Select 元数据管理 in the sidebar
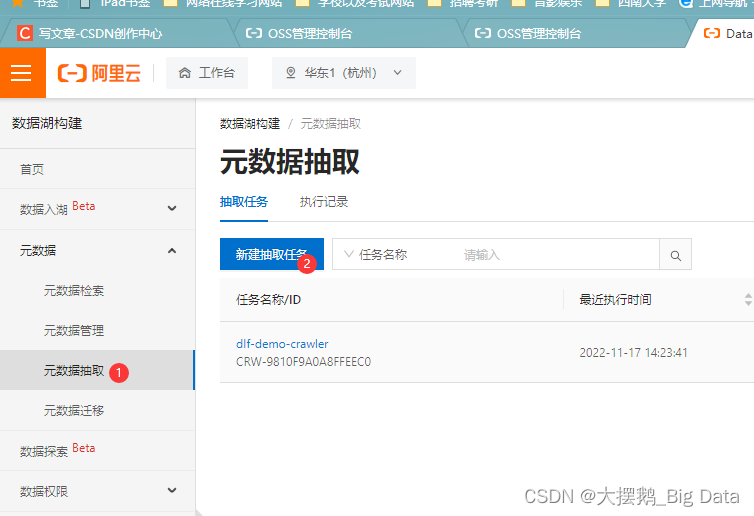This screenshot has height=516, width=754. coord(74,330)
